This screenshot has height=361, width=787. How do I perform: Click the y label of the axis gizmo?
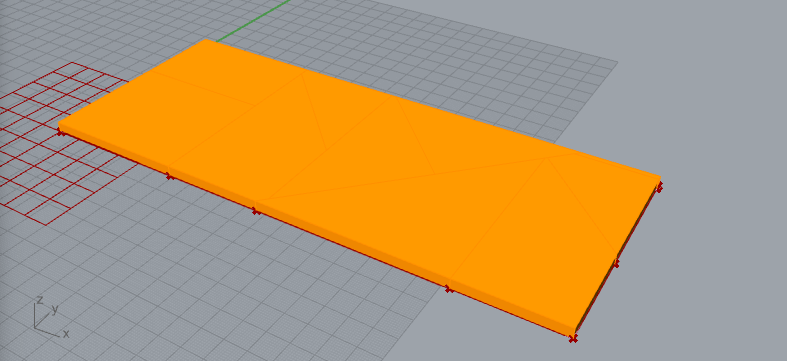click(55, 309)
